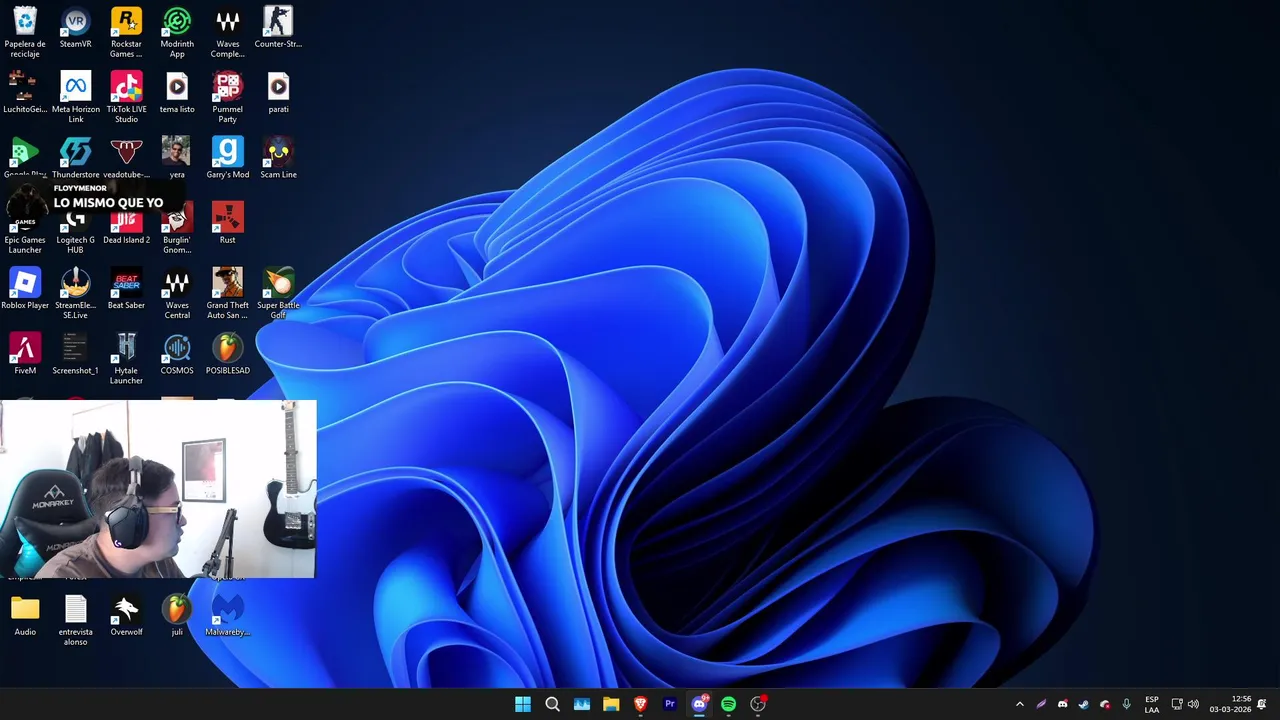This screenshot has width=1280, height=720.
Task: Open Thunderstore desktop shortcut
Action: [76, 158]
